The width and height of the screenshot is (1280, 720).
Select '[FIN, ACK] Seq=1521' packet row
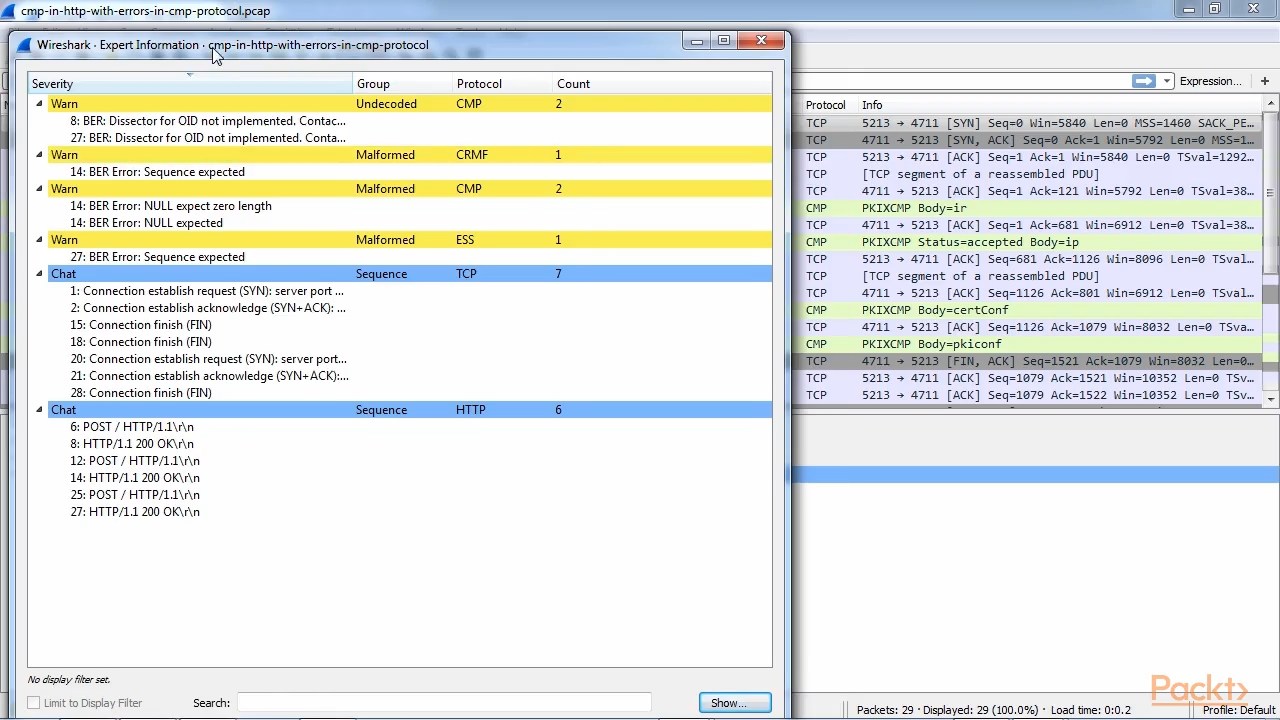pyautogui.click(x=1027, y=361)
